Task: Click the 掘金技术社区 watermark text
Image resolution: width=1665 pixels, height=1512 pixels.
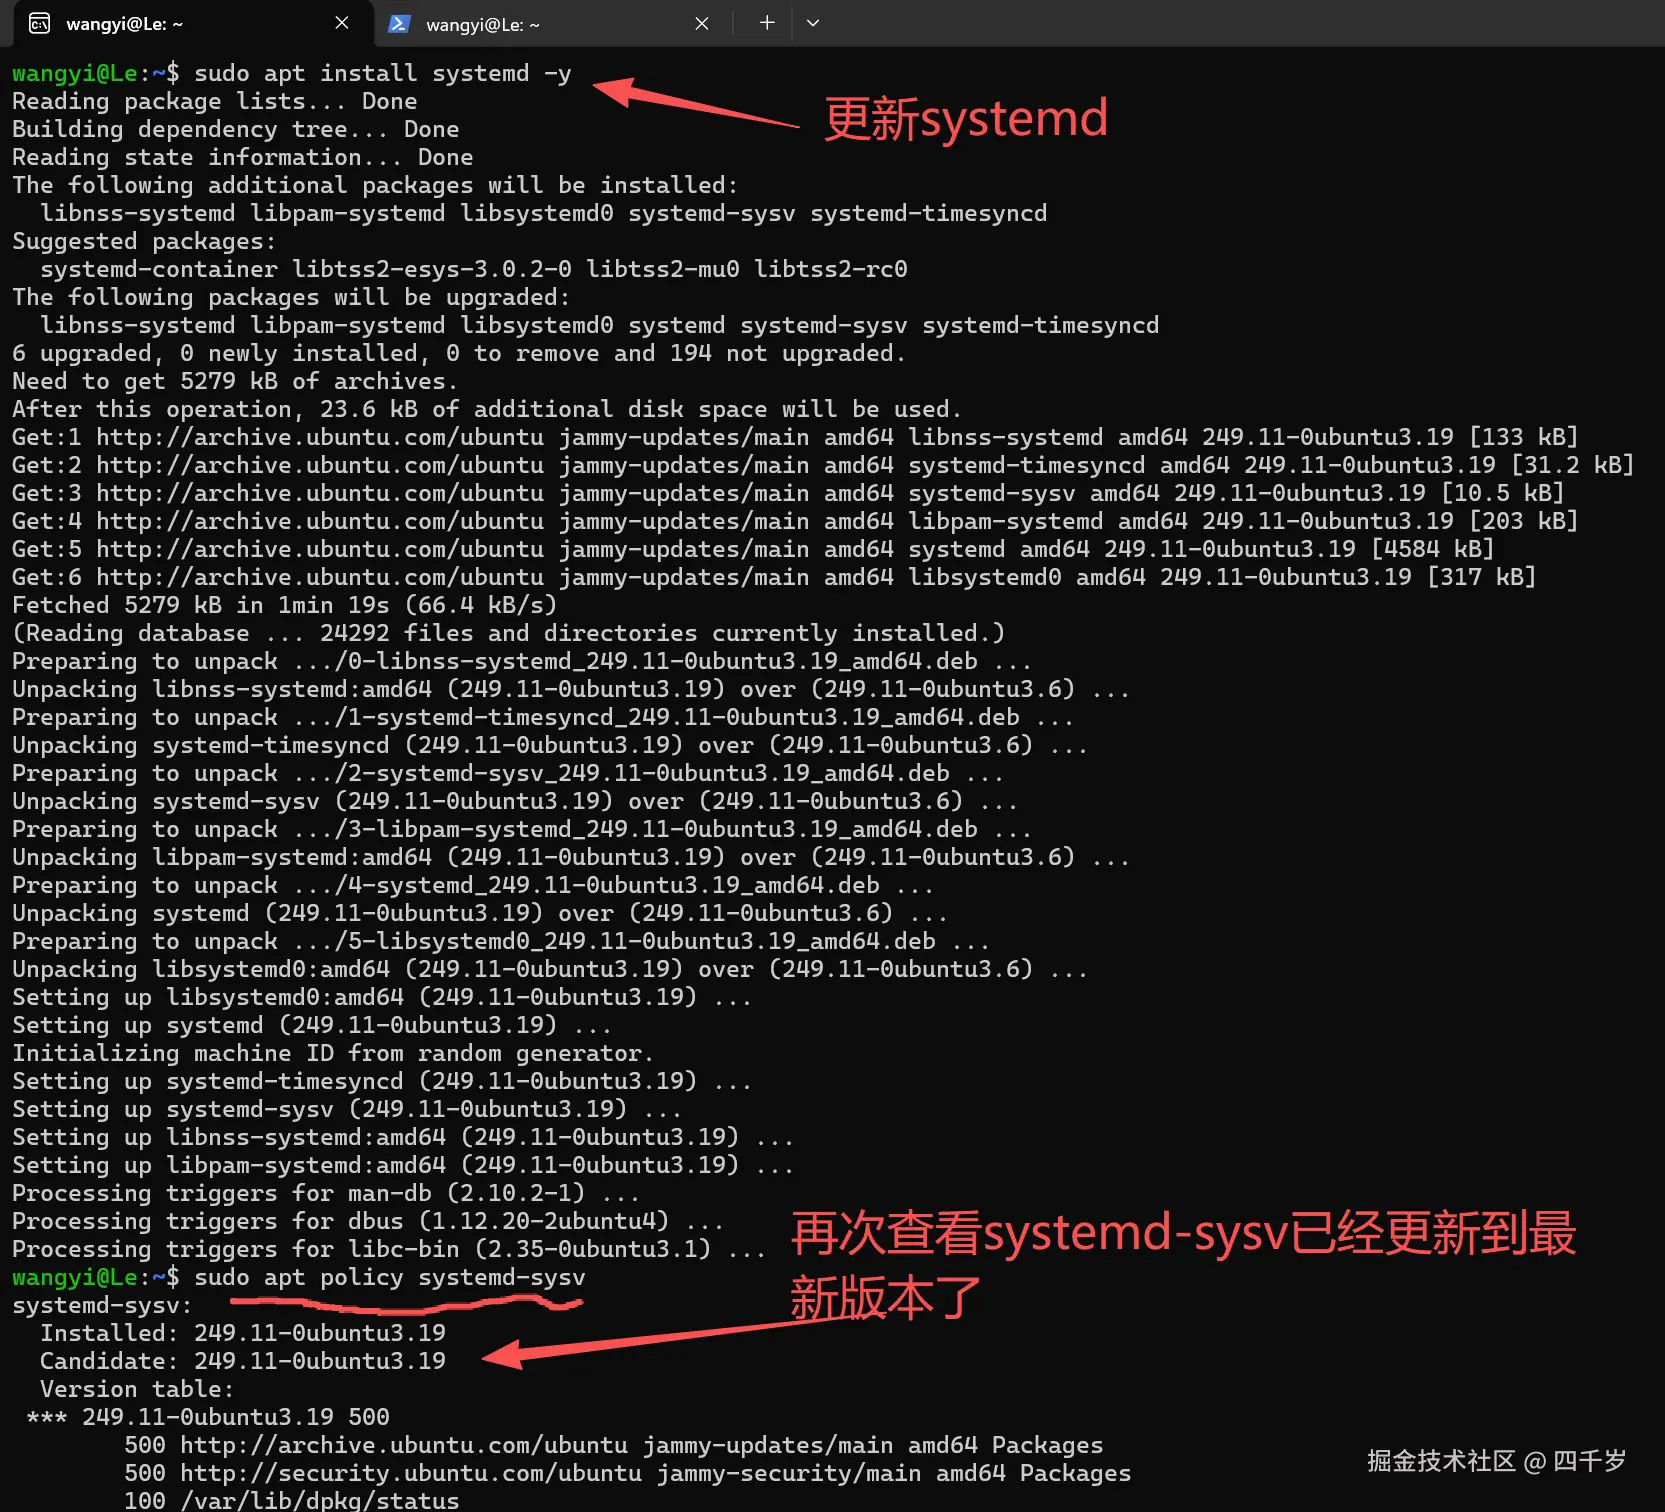Action: [1436, 1460]
